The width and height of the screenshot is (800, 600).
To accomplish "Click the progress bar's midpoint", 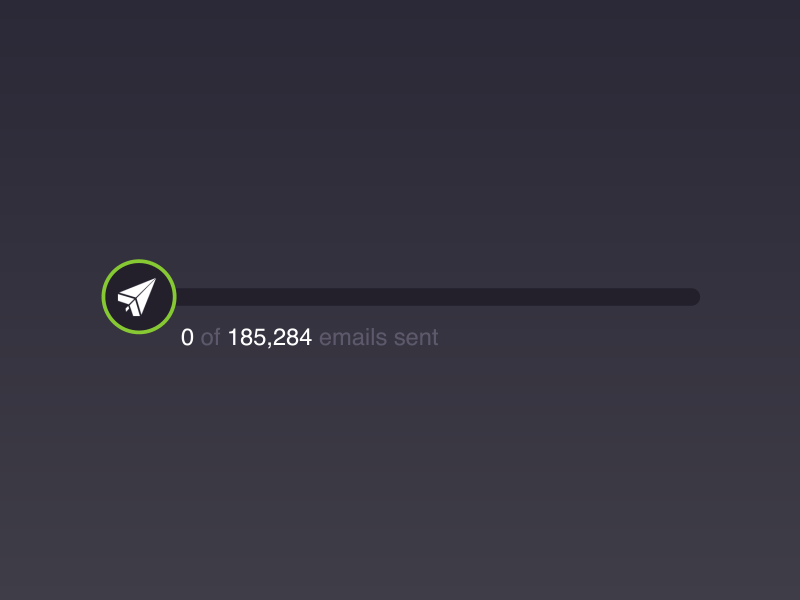I will click(437, 297).
